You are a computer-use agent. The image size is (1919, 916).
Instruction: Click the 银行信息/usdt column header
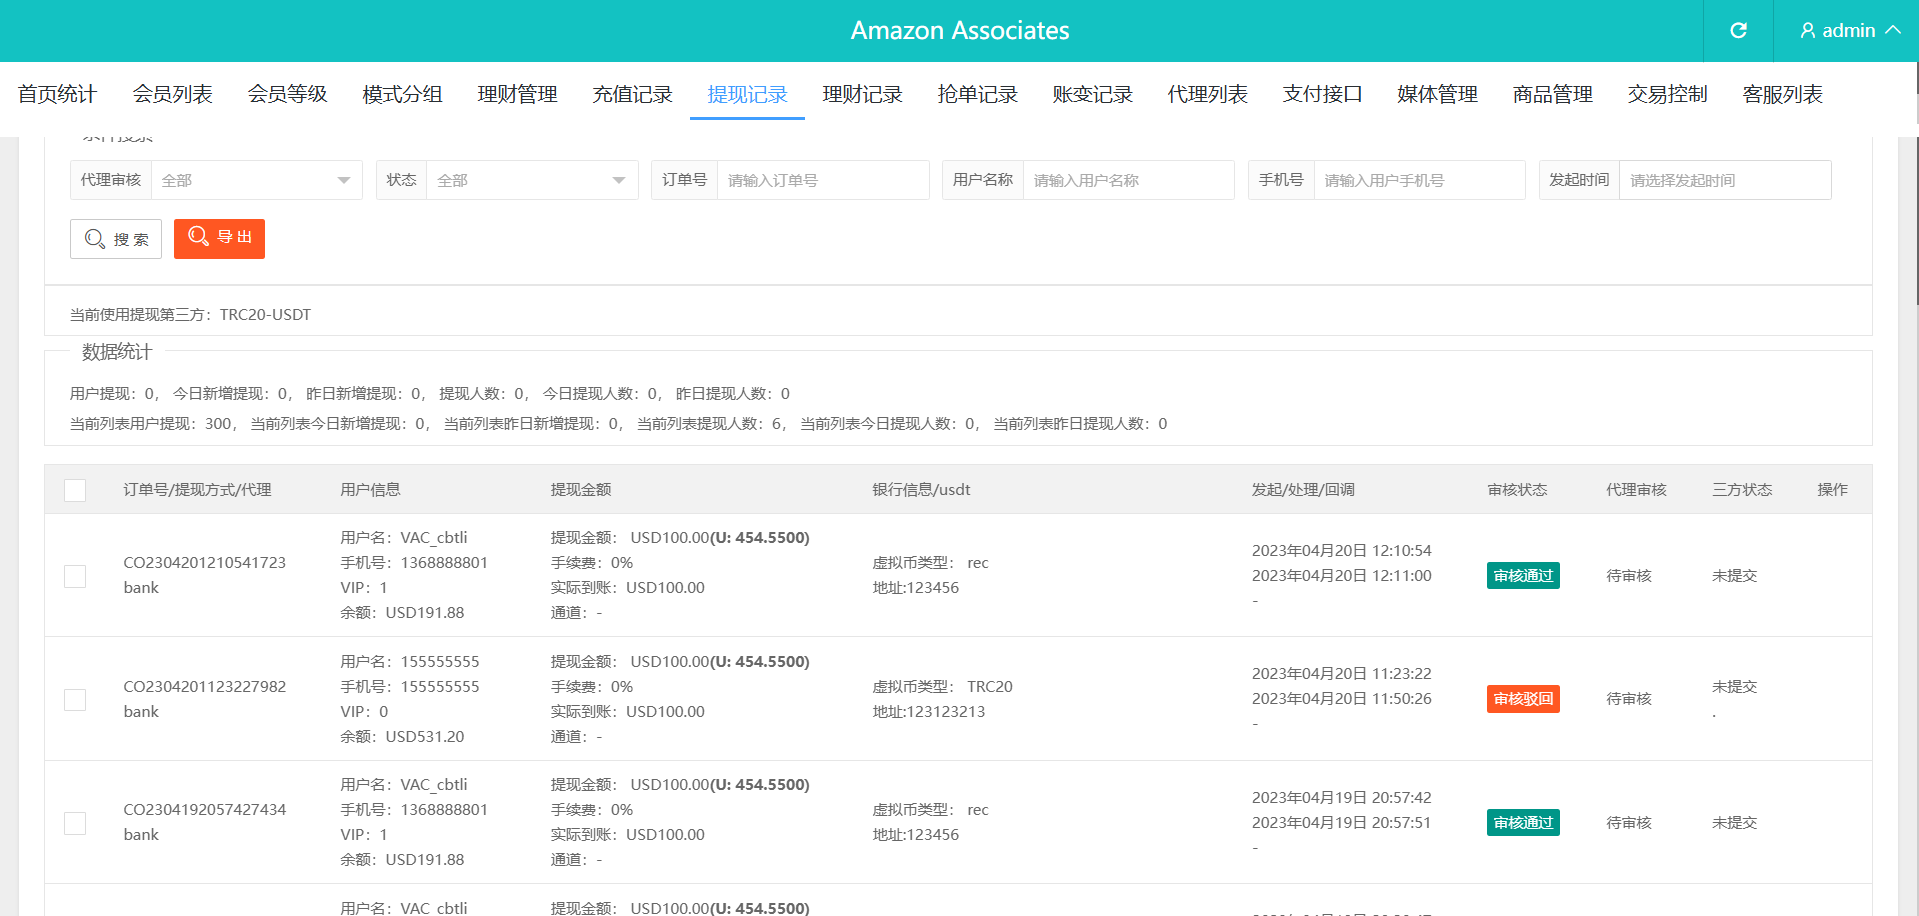(x=921, y=490)
